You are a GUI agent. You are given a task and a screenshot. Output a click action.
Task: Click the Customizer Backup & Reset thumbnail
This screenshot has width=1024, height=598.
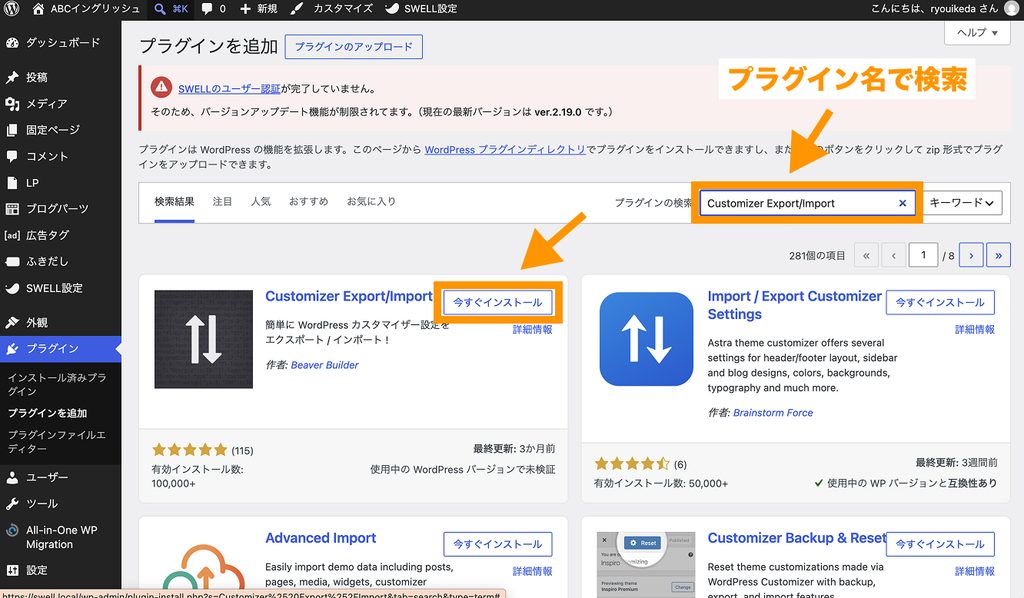tap(646, 563)
